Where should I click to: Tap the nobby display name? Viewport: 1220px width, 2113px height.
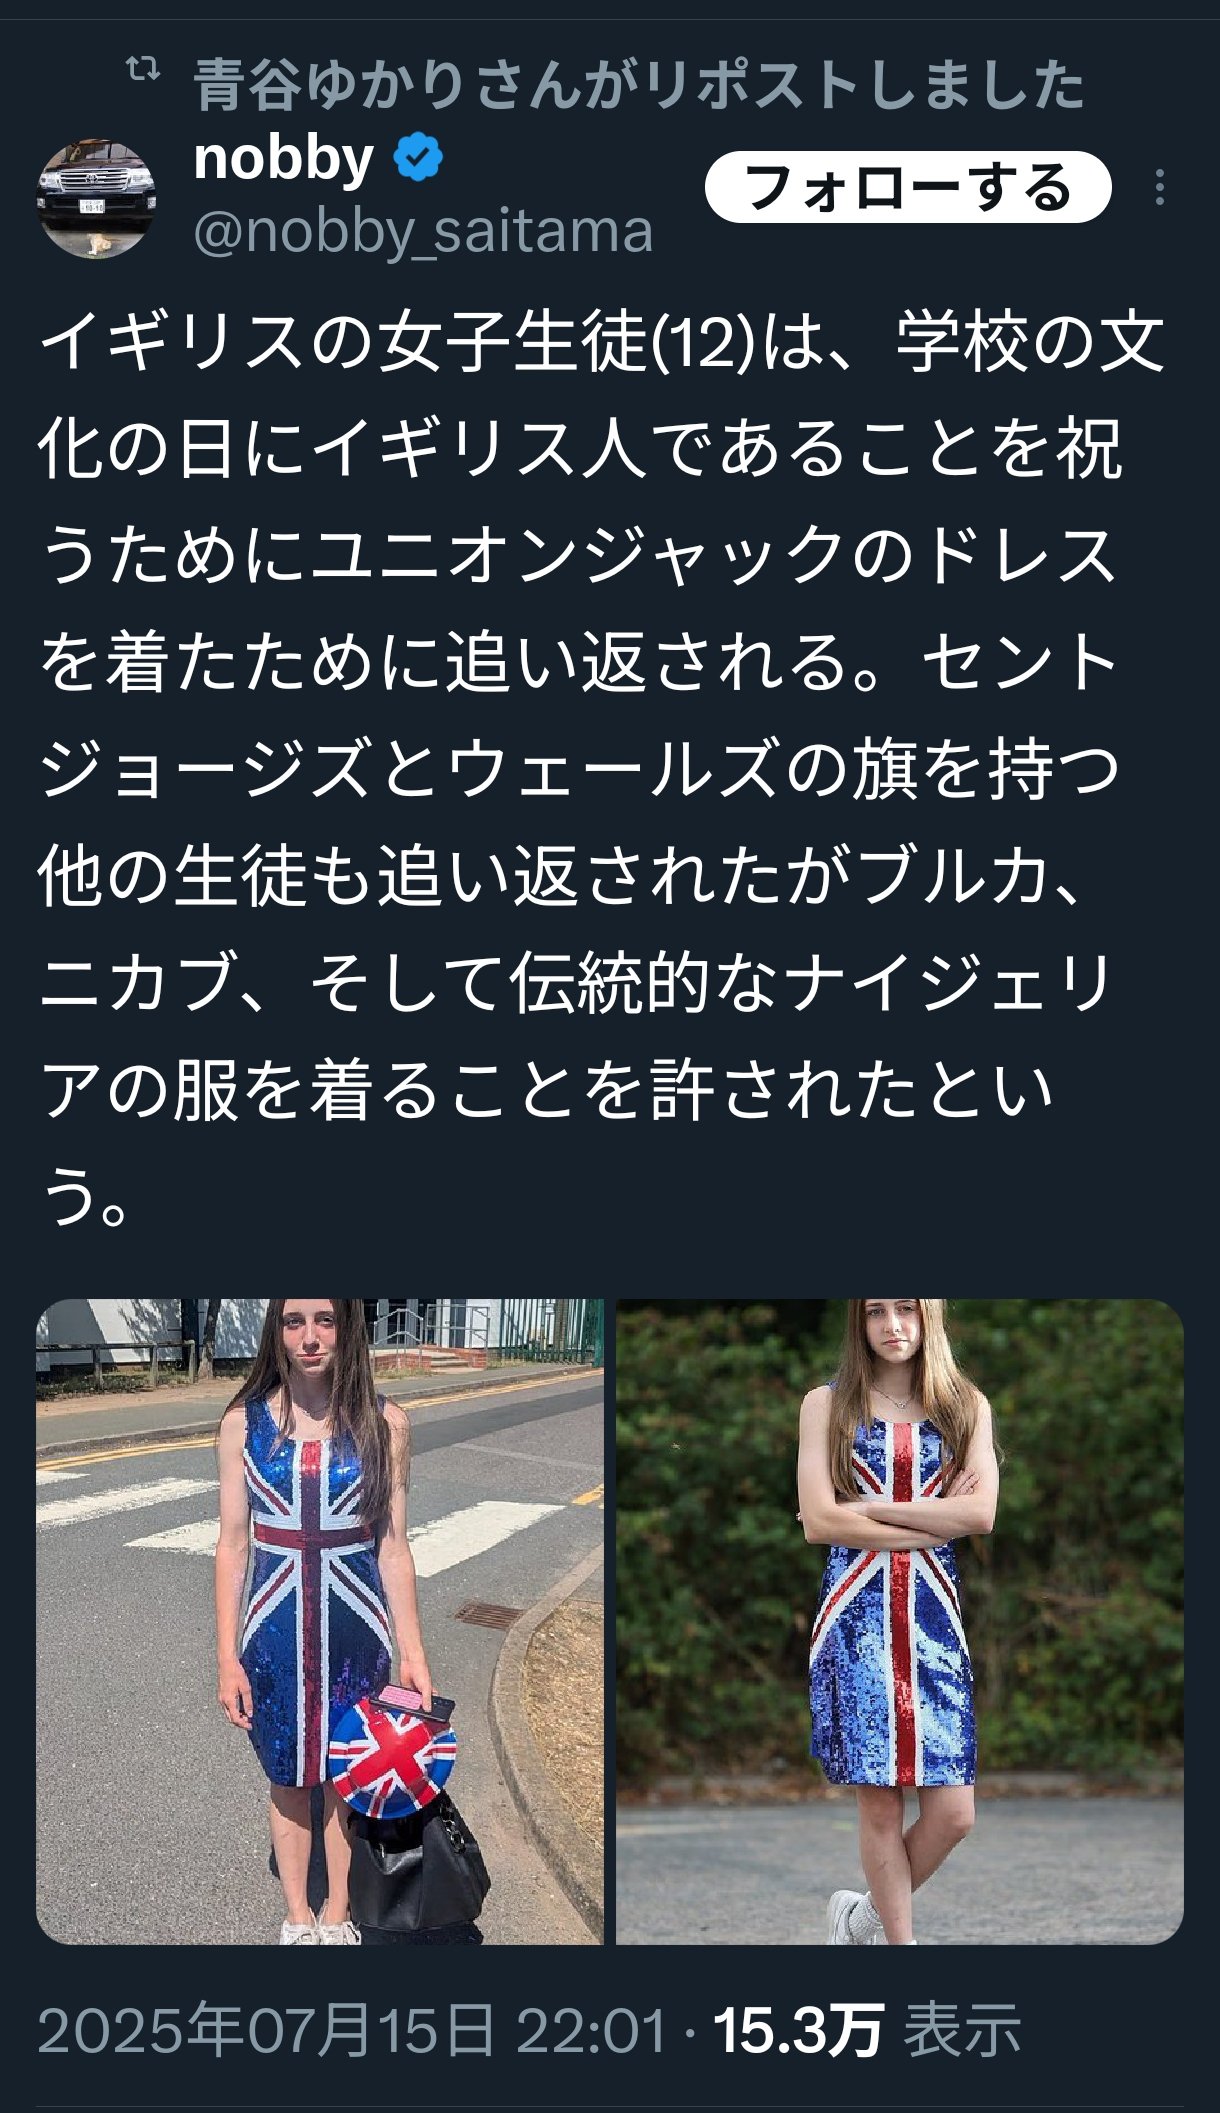click(x=284, y=159)
